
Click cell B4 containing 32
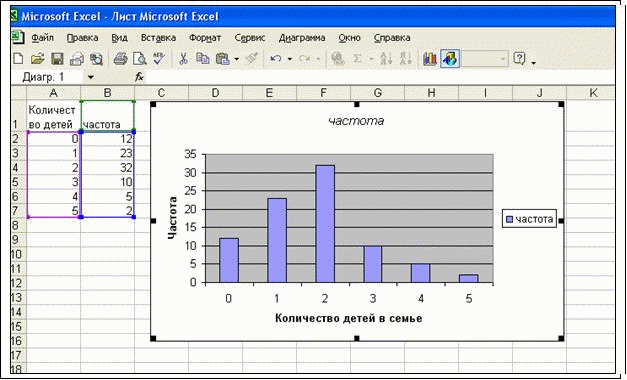click(108, 167)
